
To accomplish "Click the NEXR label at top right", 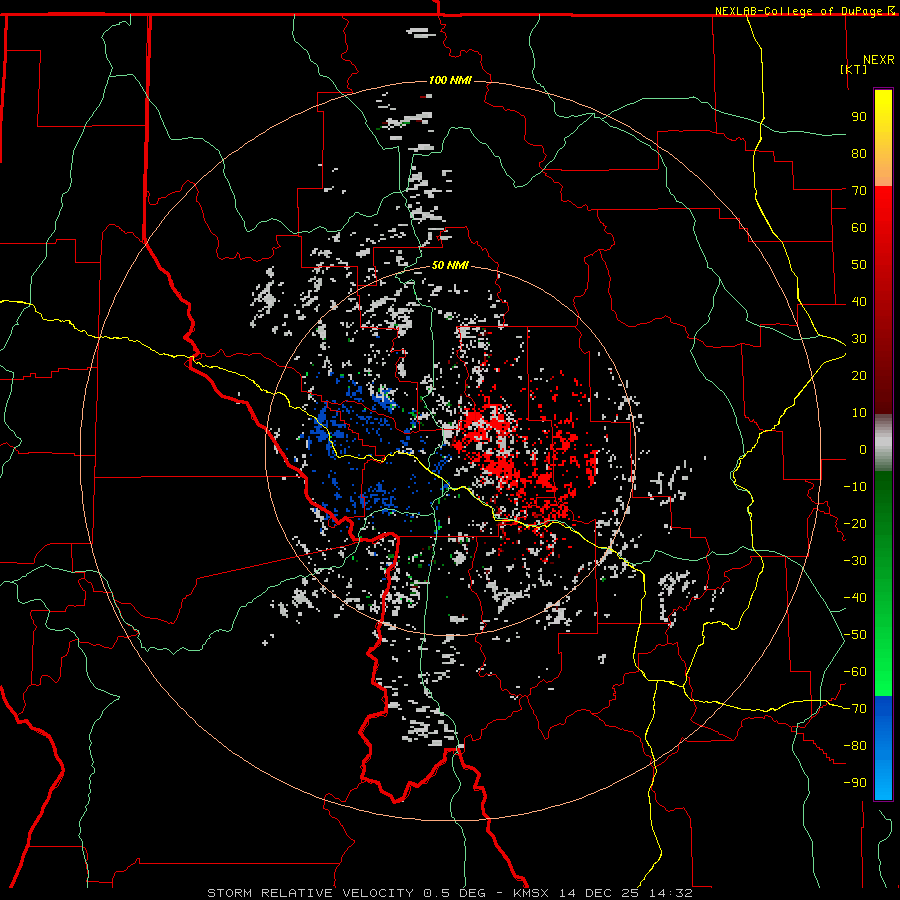I will pos(879,60).
